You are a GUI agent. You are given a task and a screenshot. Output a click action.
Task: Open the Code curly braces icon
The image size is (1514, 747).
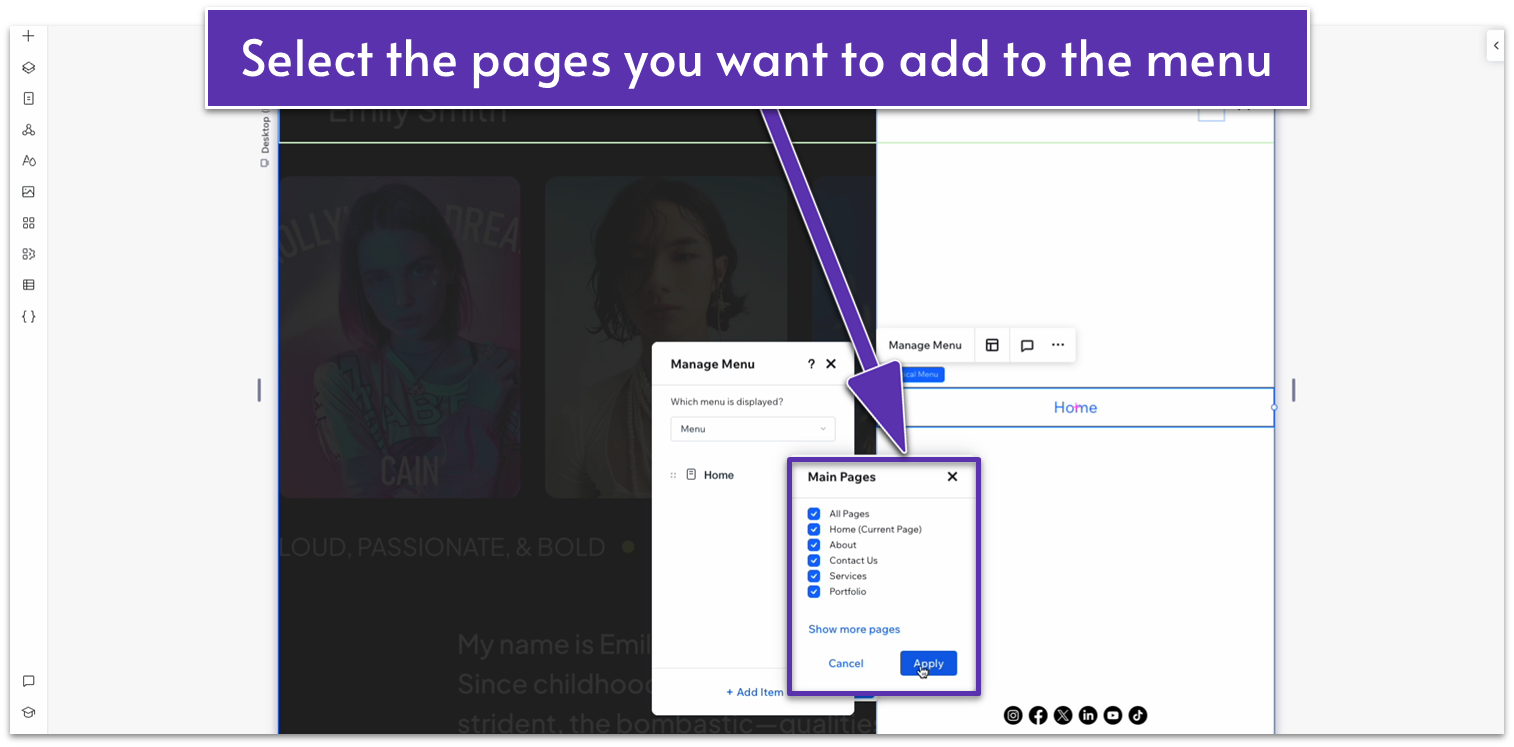click(28, 316)
